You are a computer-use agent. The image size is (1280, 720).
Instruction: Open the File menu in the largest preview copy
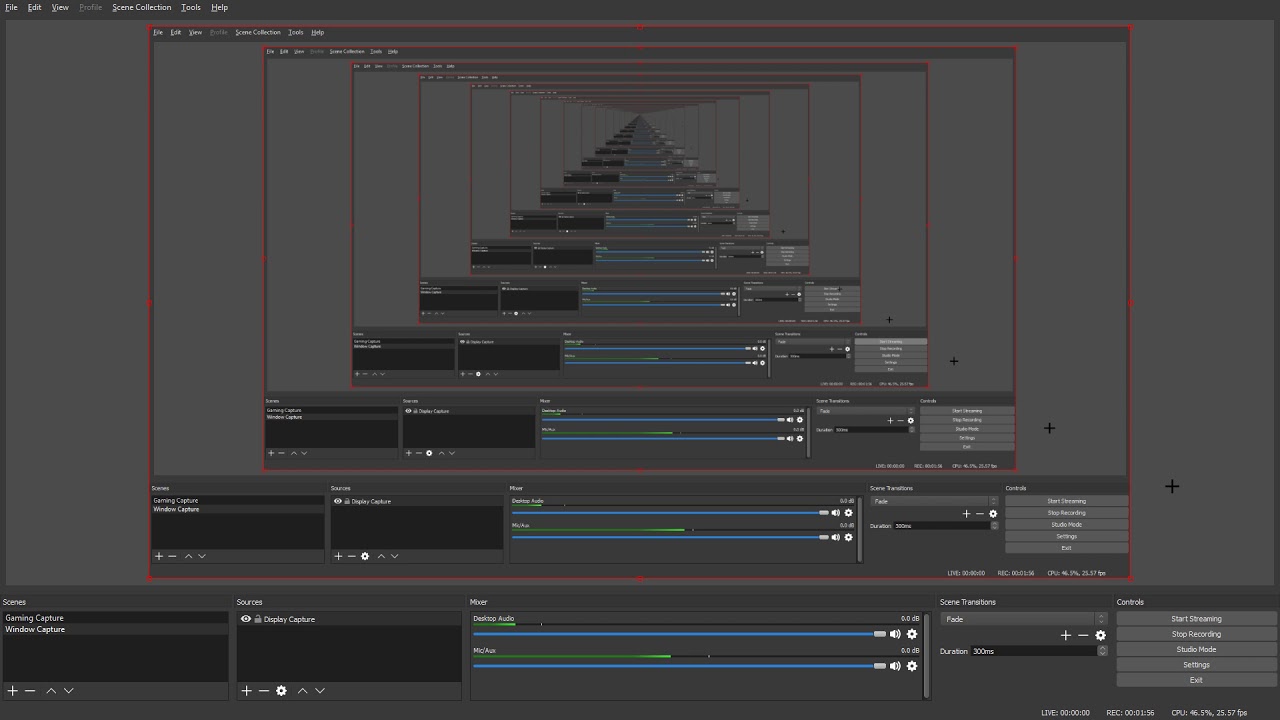point(158,32)
